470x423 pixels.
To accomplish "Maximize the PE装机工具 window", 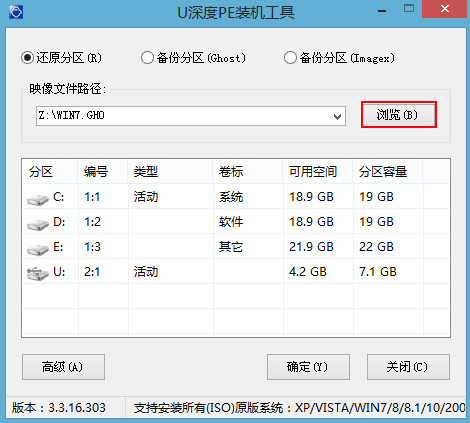I will pos(409,9).
